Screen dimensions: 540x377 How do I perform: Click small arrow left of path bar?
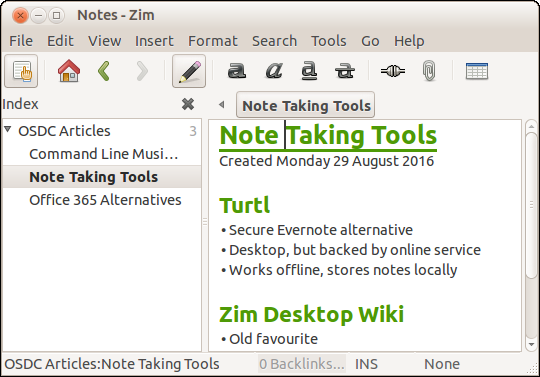222,104
